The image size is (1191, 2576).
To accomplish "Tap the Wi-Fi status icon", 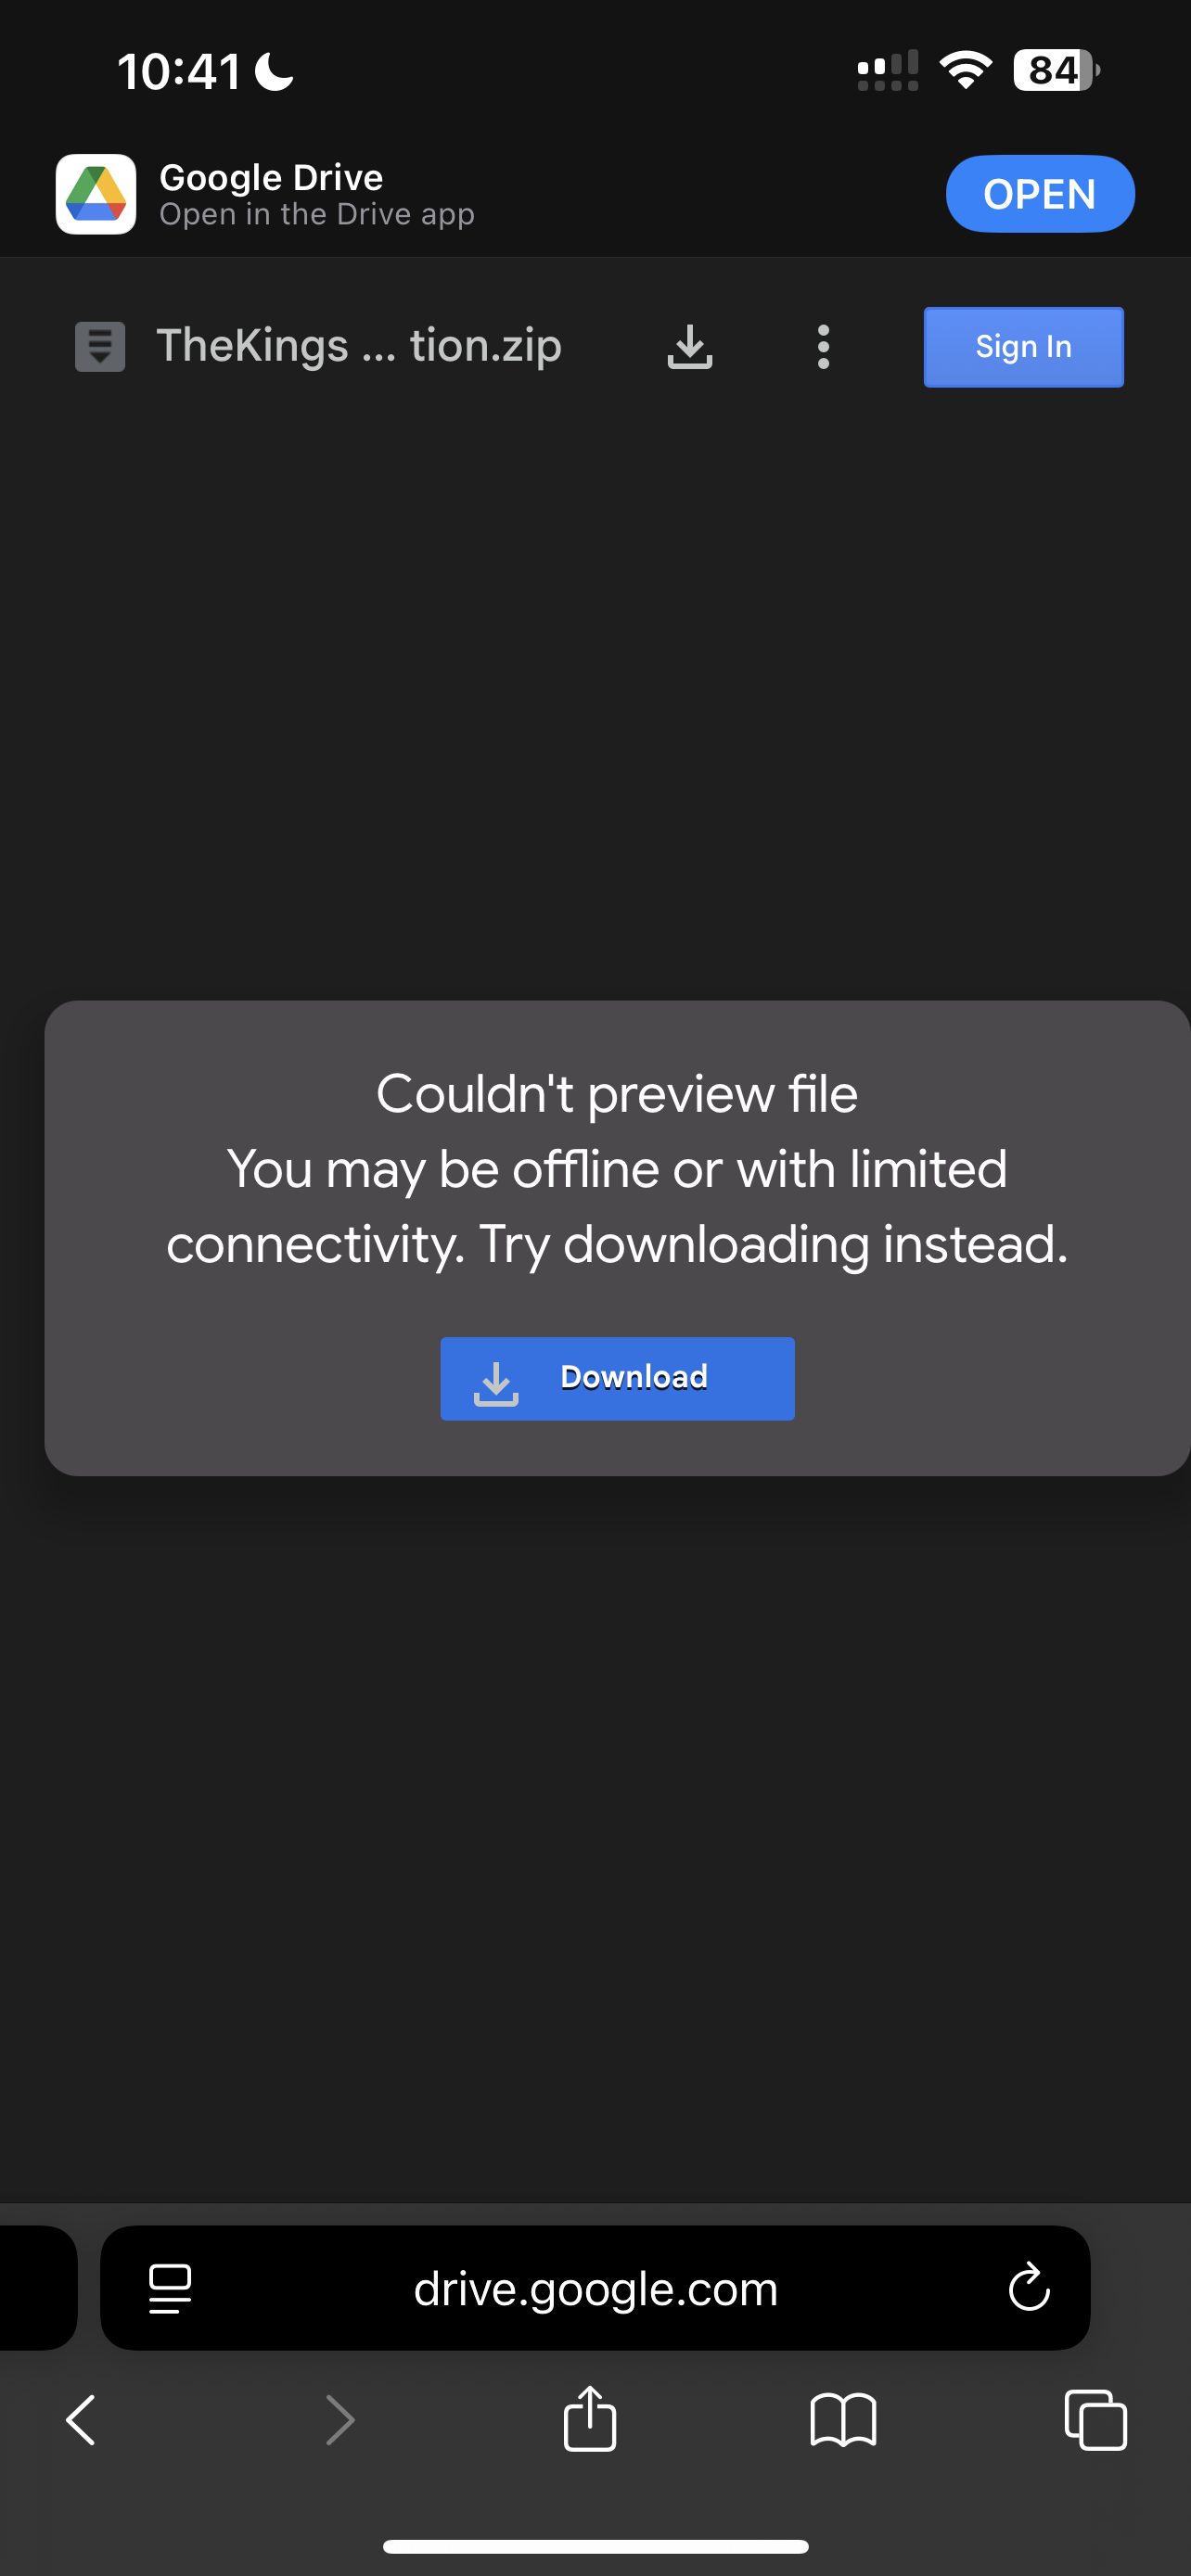I will tap(965, 70).
